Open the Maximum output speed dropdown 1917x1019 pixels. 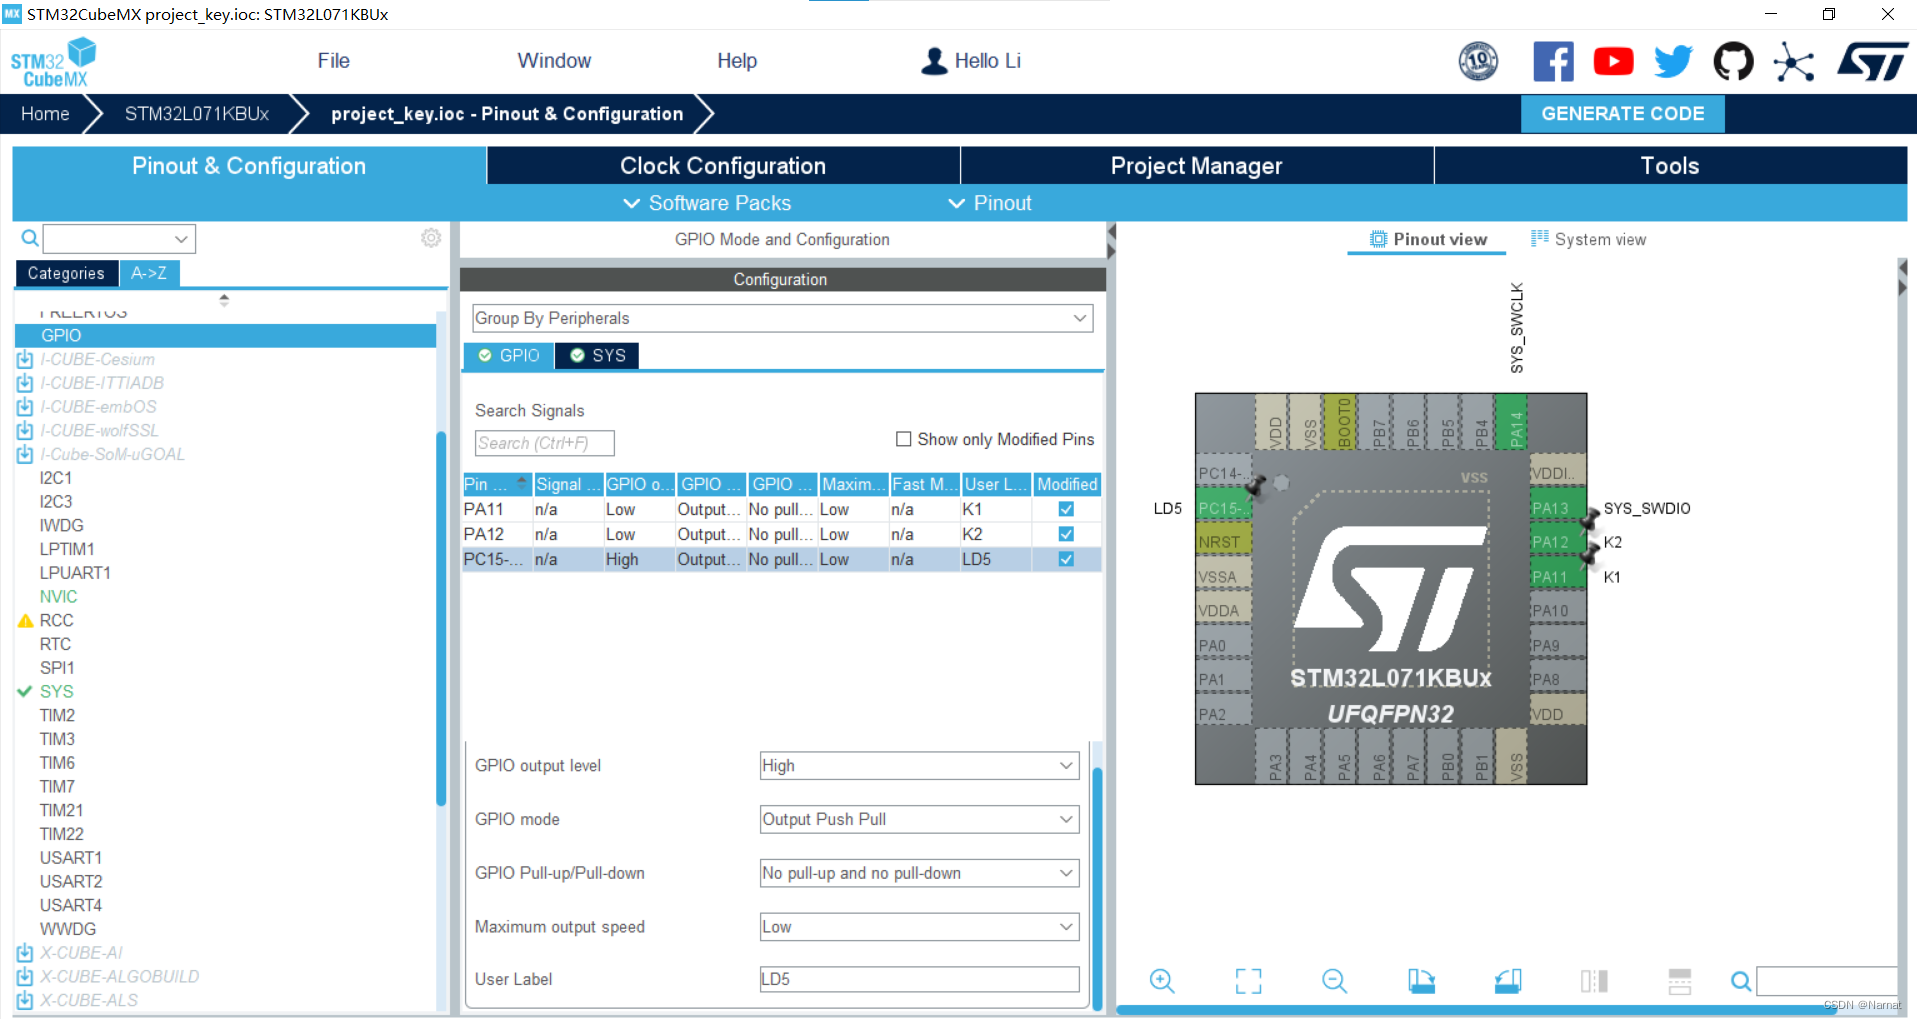[x=920, y=927]
